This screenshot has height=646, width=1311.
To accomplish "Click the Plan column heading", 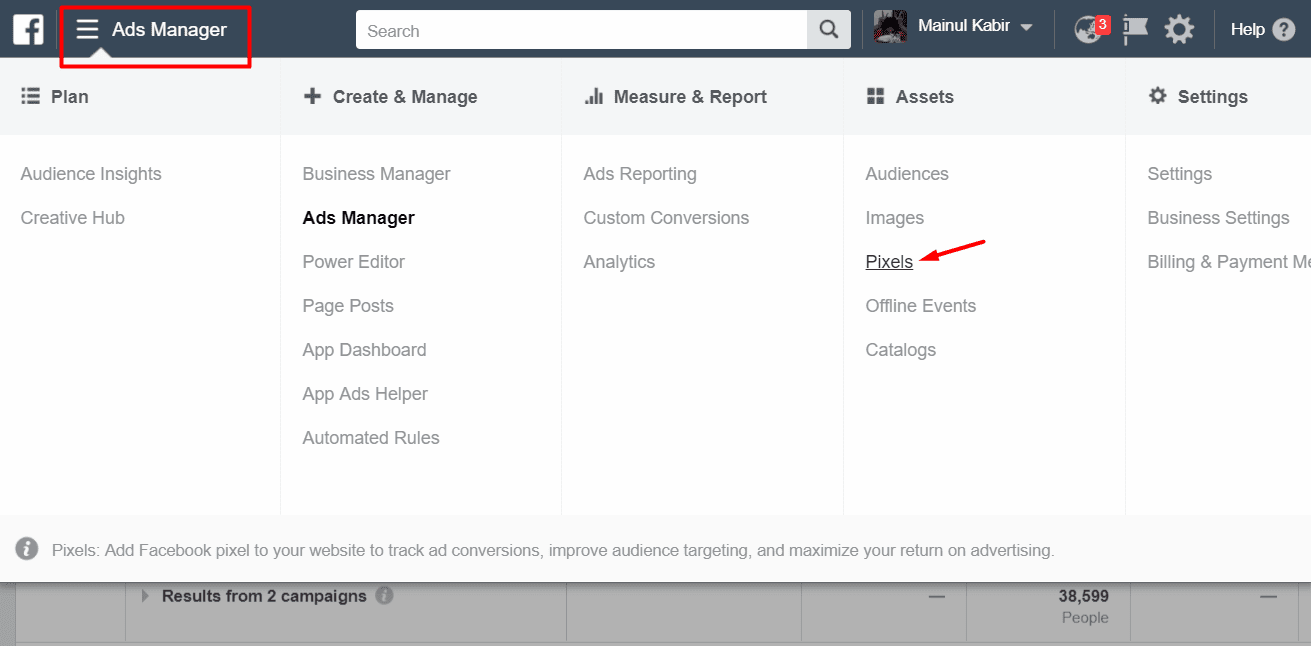I will 69,97.
